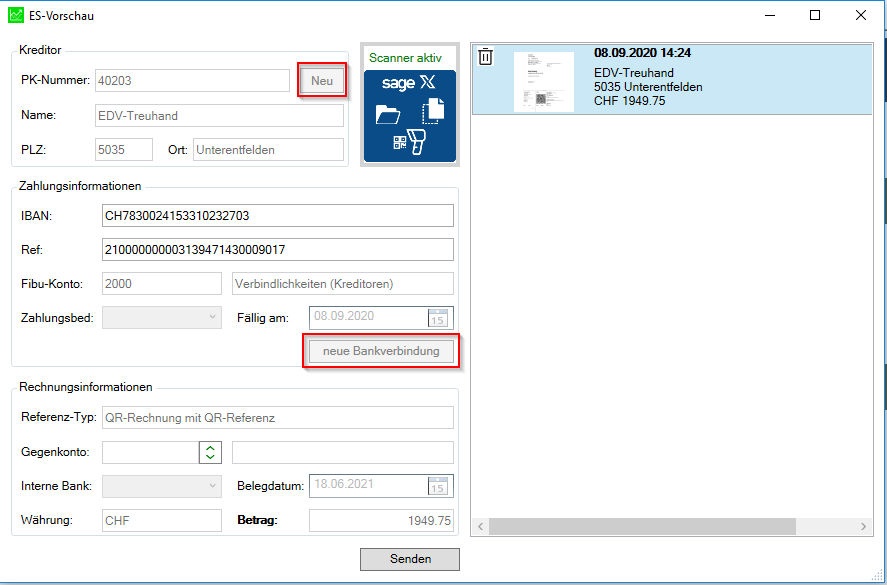Click Verbindlichkeiten (Kreditoren) field
The image size is (887, 585).
point(343,283)
